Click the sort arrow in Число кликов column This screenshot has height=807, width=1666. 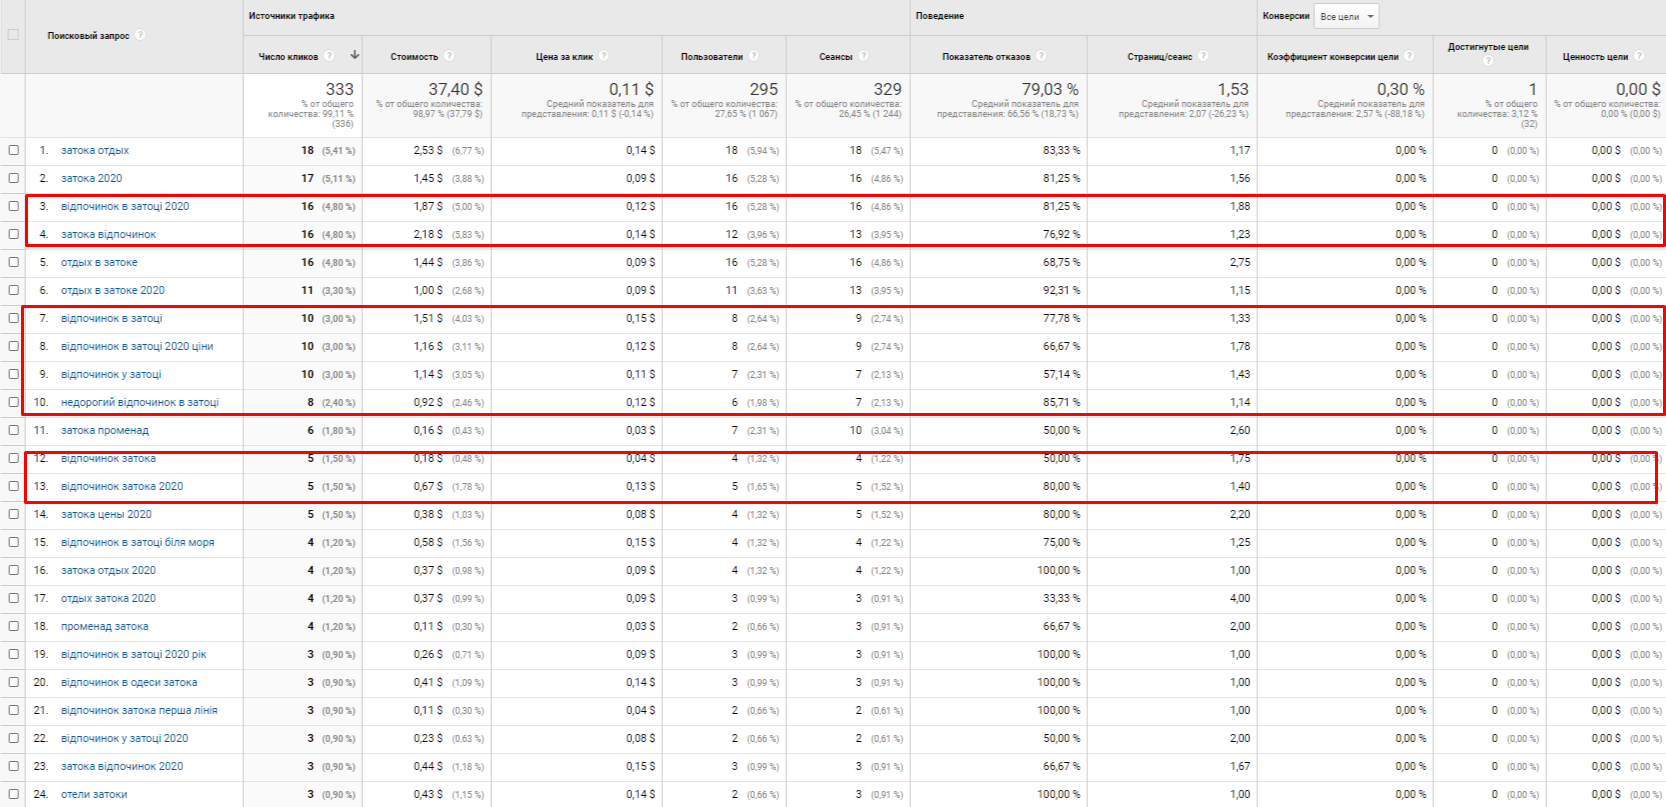point(354,55)
